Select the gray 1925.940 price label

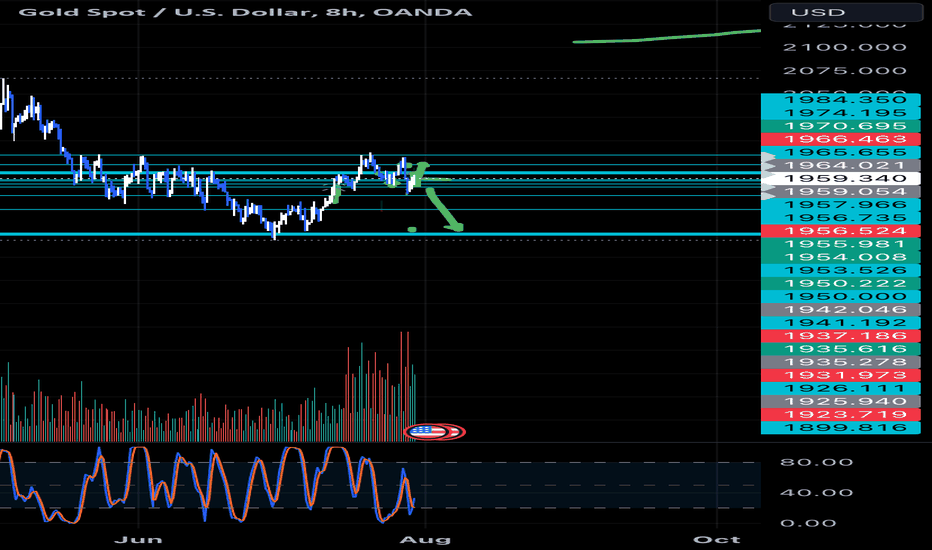click(840, 401)
